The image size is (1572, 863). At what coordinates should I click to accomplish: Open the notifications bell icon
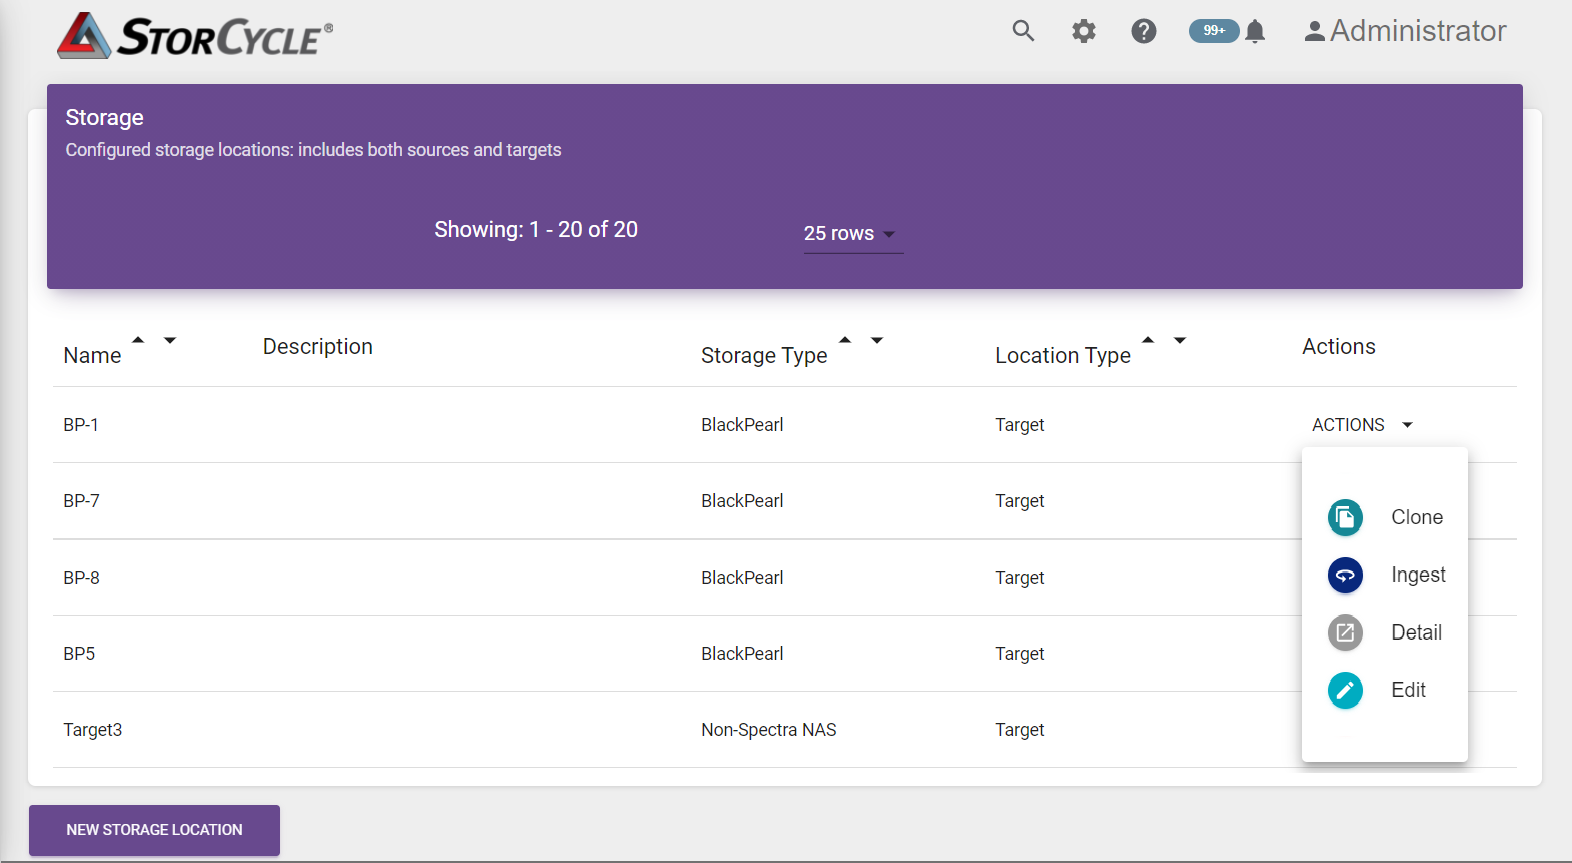coord(1256,32)
